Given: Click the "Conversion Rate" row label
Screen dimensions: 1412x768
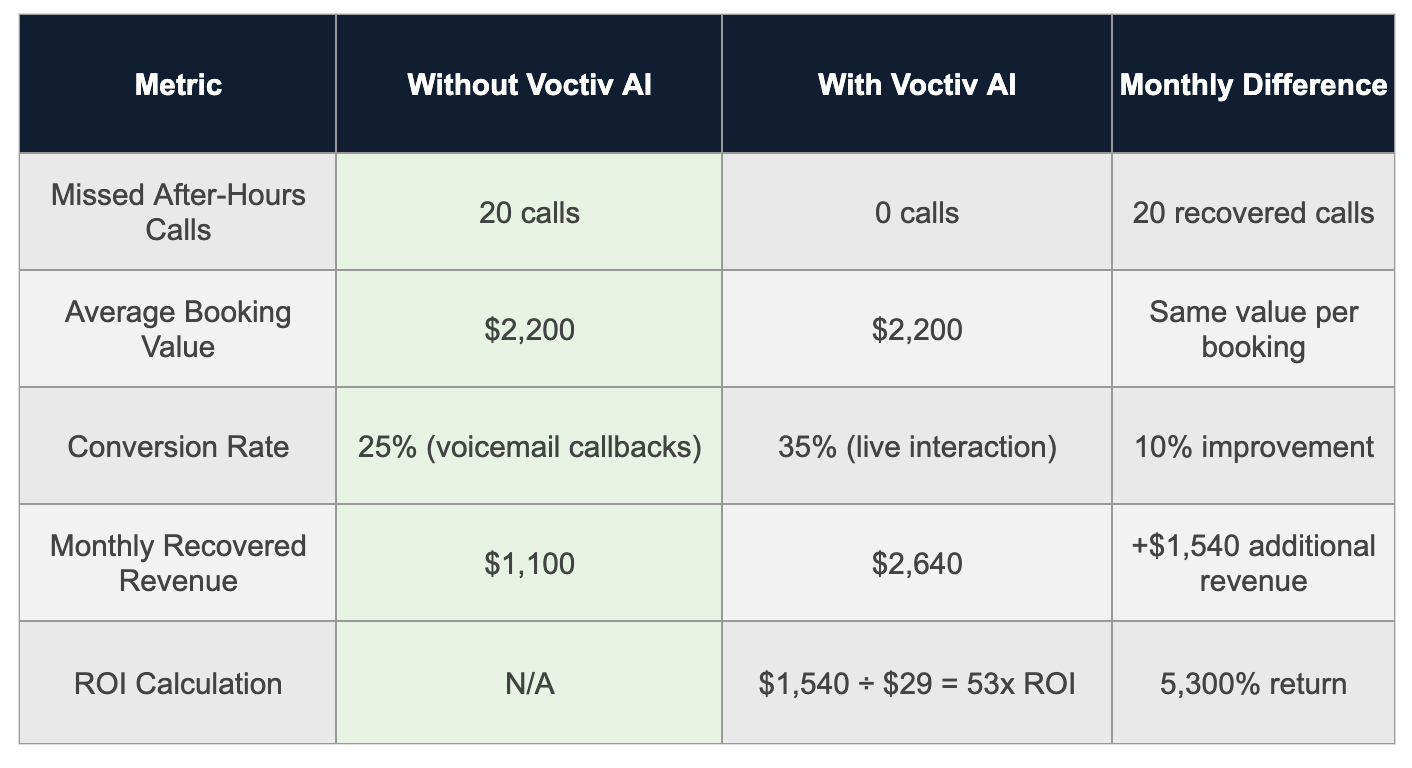Looking at the screenshot, I should (178, 446).
